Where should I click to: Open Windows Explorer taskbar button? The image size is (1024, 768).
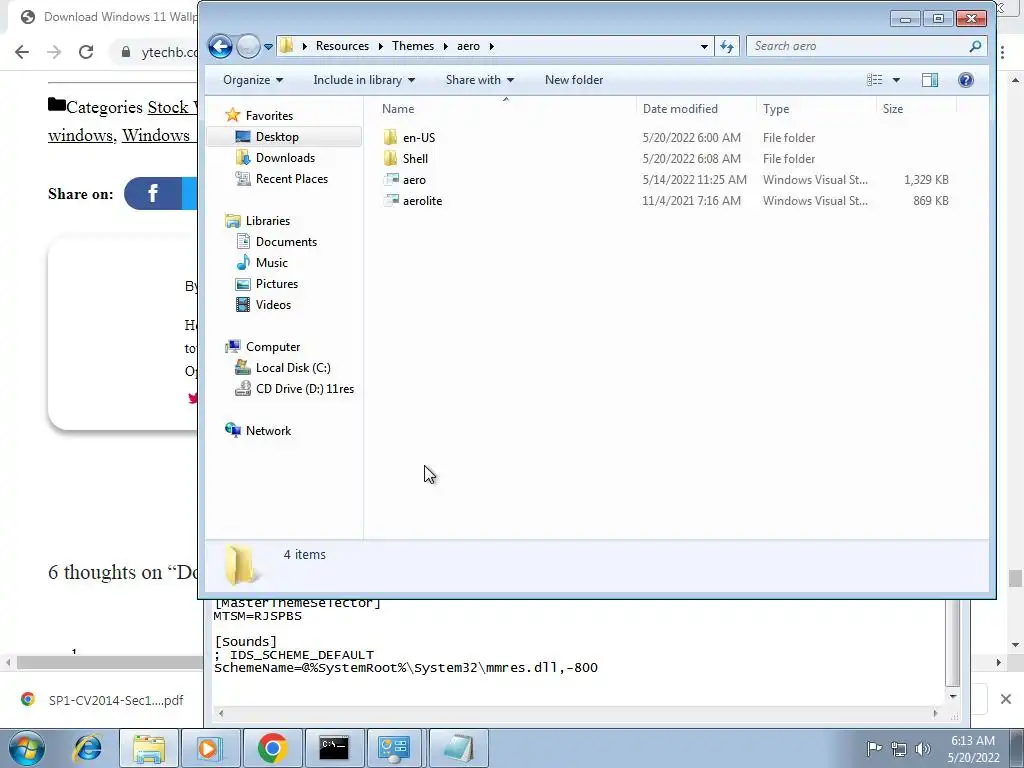[x=149, y=748]
